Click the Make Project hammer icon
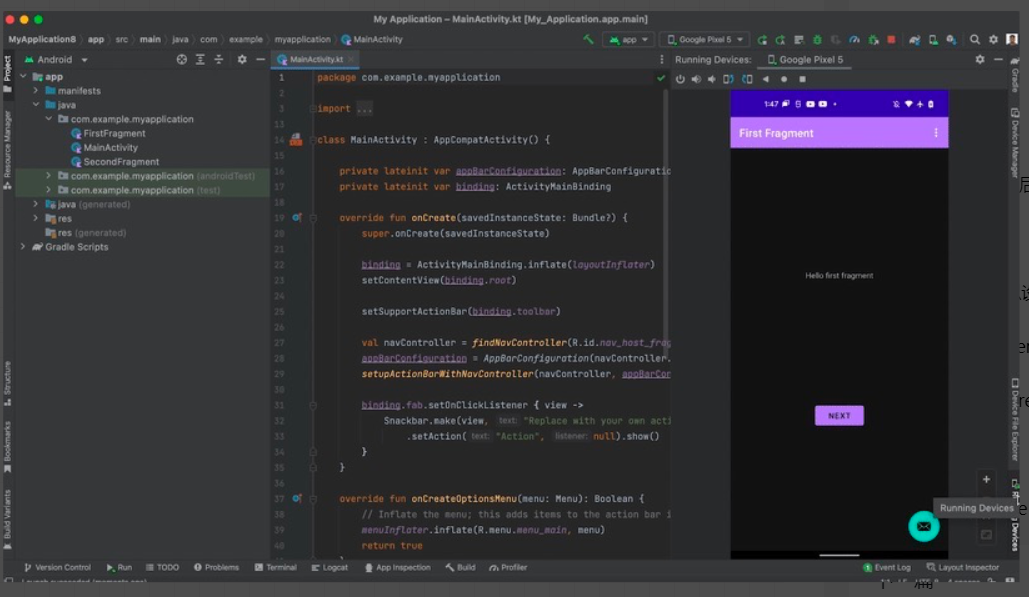 (588, 39)
